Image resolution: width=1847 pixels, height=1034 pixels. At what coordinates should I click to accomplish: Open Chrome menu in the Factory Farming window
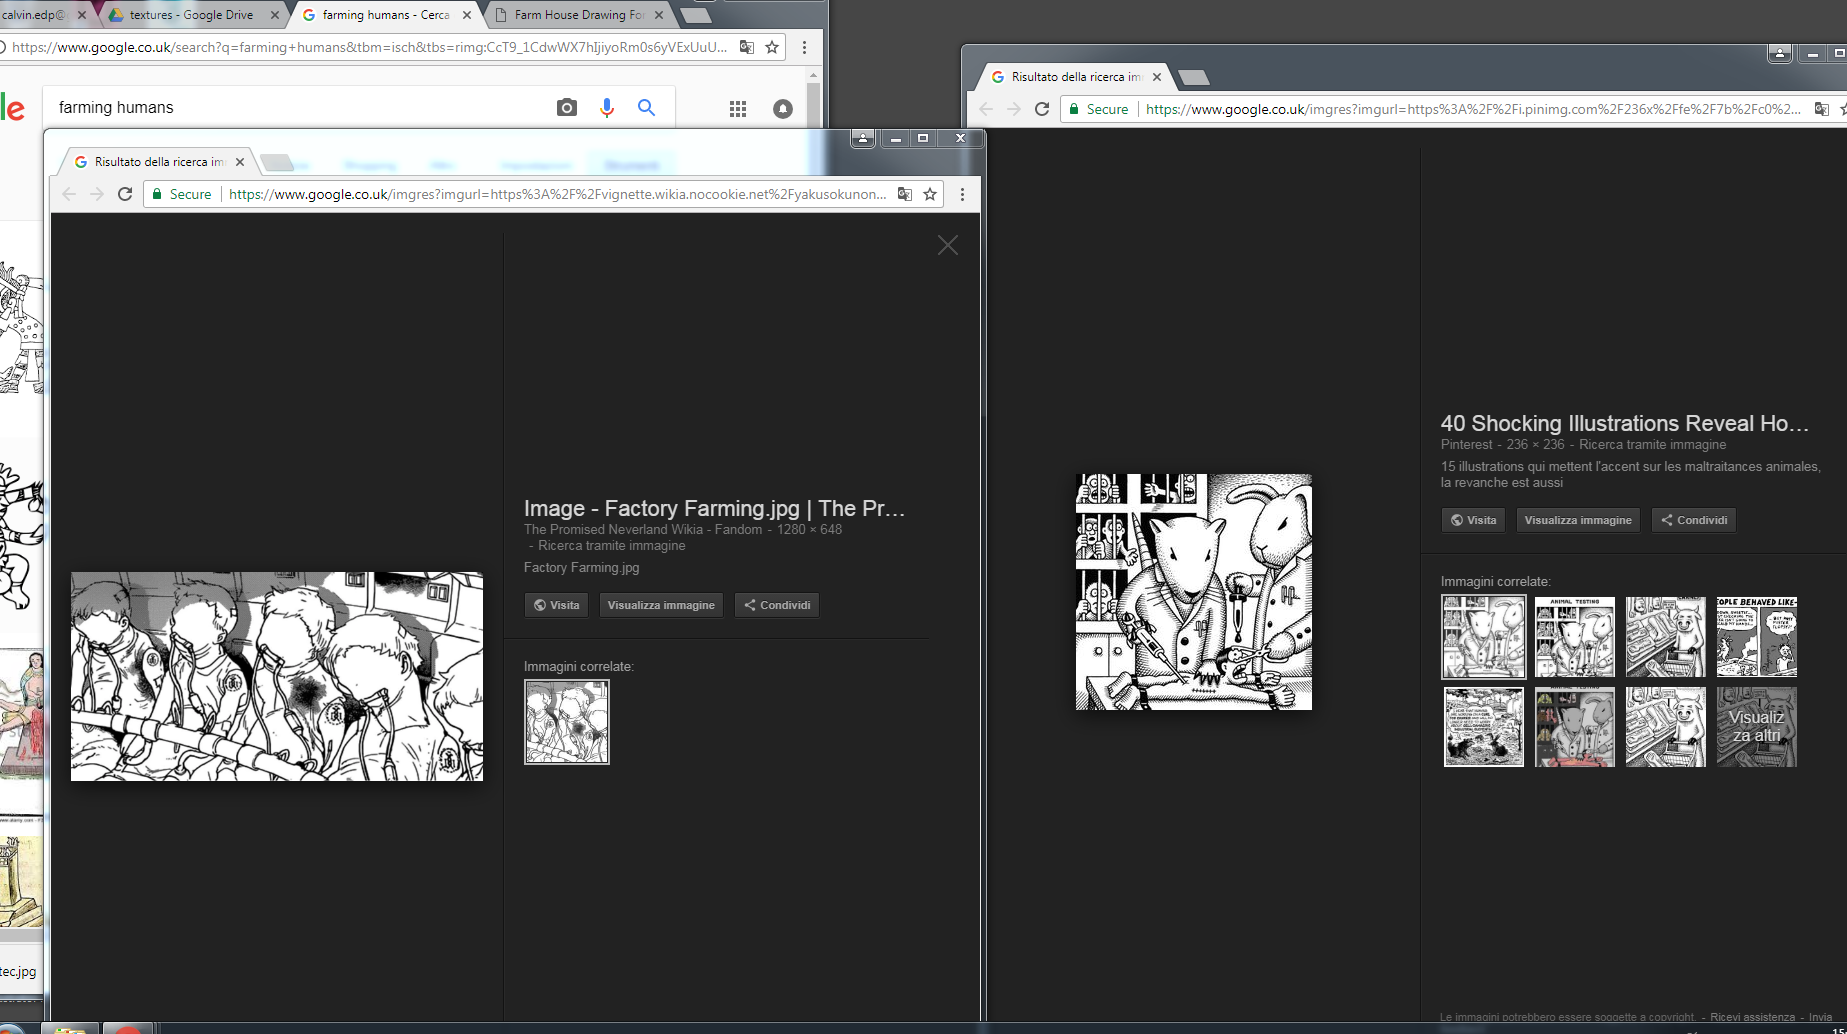[962, 194]
